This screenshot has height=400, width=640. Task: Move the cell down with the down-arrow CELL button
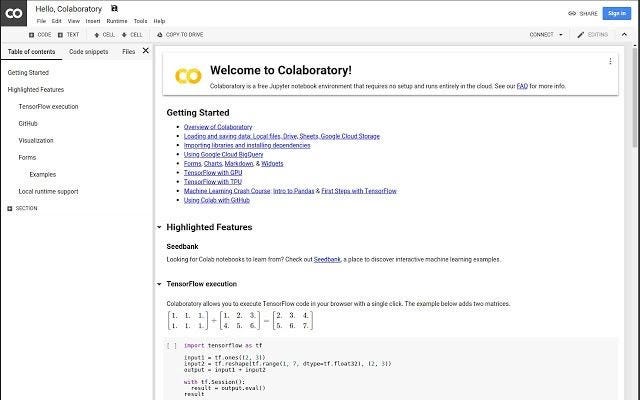(132, 35)
